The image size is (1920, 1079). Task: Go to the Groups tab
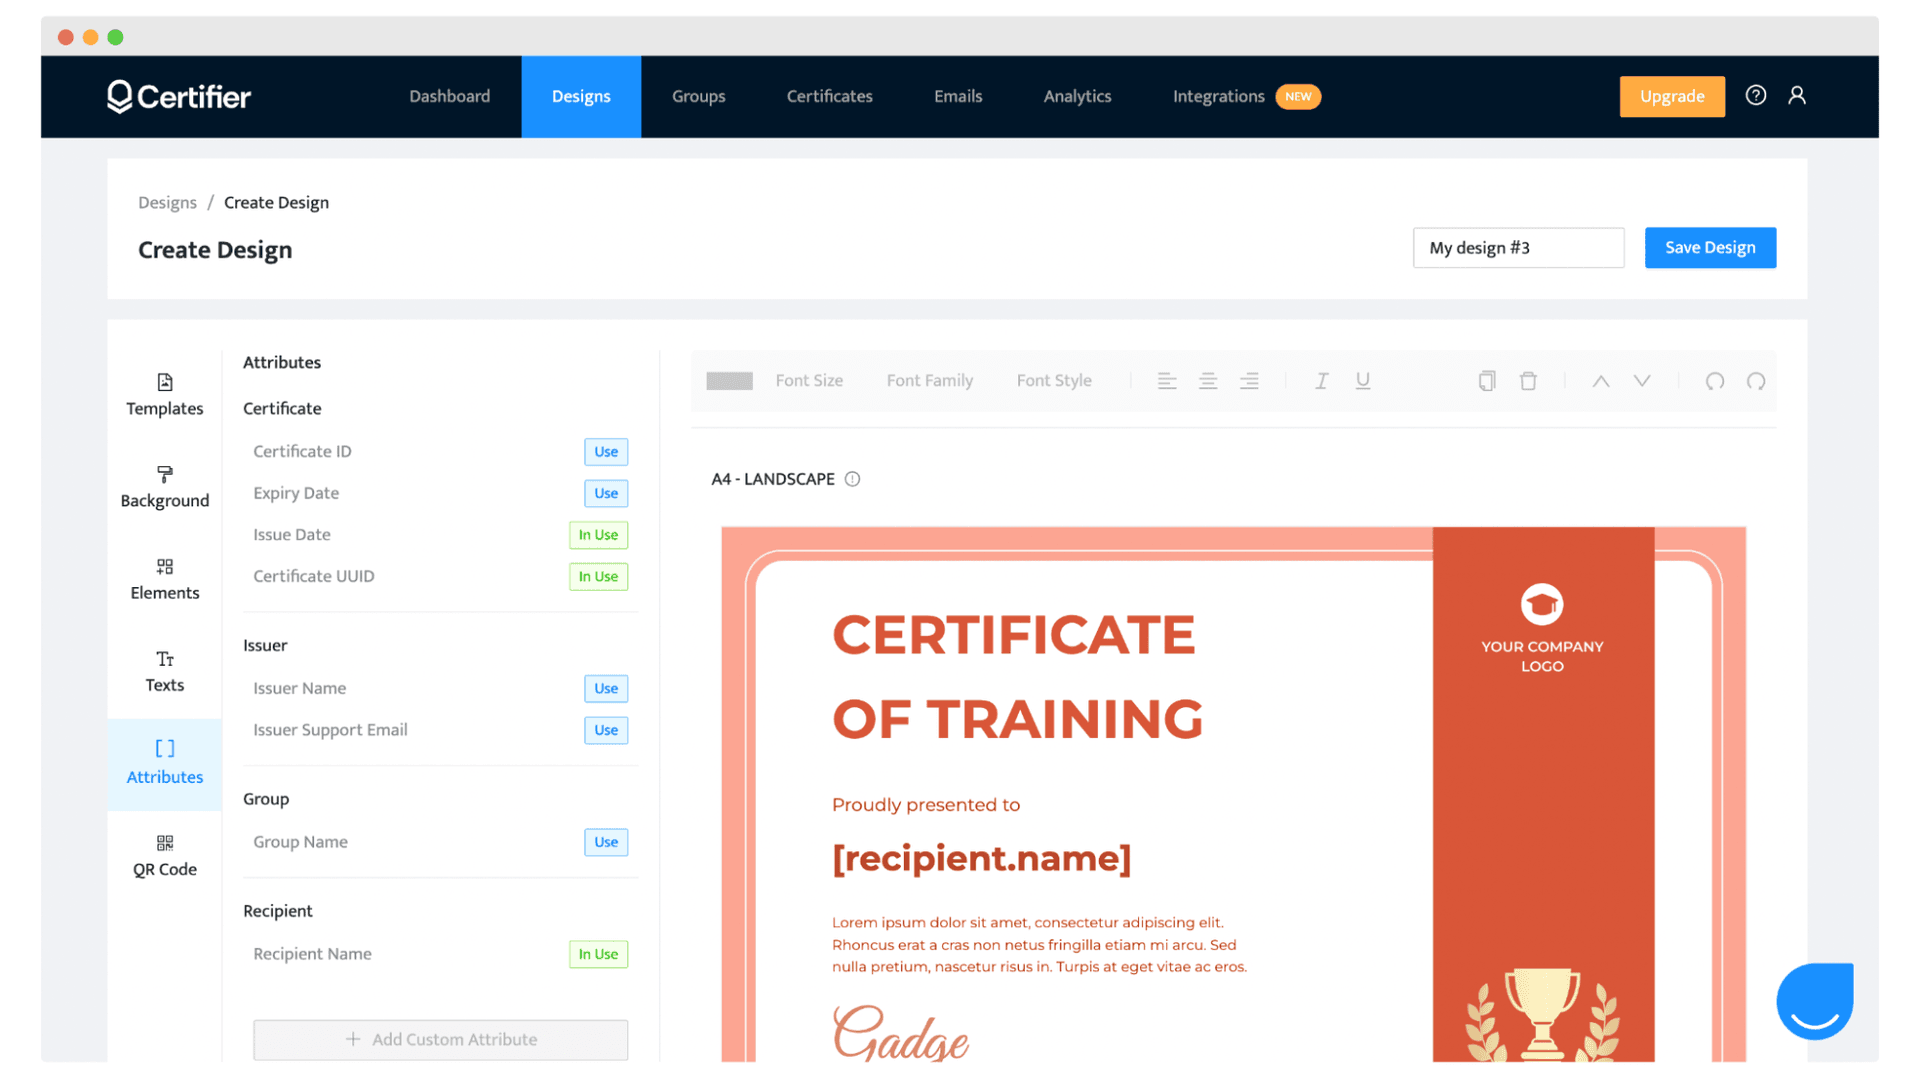(x=698, y=96)
